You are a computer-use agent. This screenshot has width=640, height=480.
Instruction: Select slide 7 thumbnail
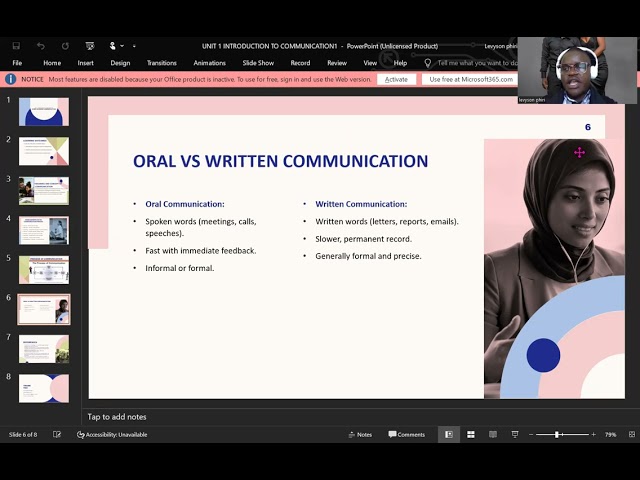[x=44, y=349]
